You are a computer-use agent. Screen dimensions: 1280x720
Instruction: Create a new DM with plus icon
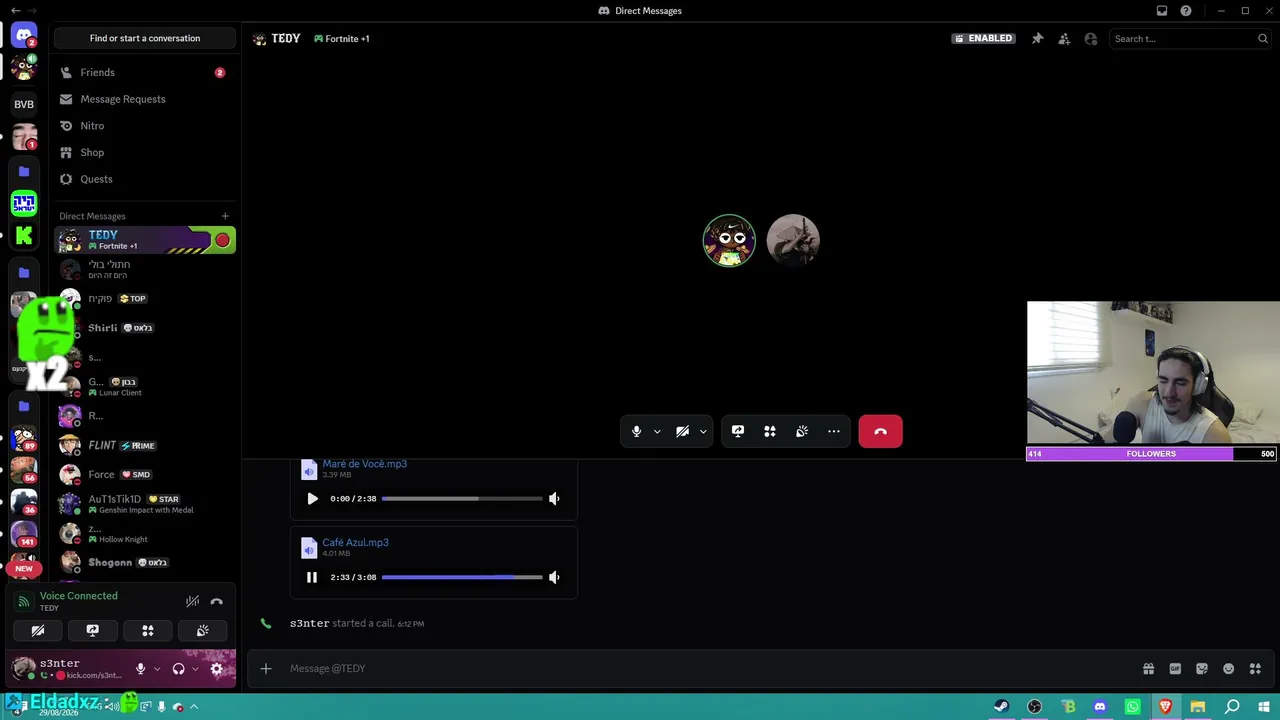[225, 216]
